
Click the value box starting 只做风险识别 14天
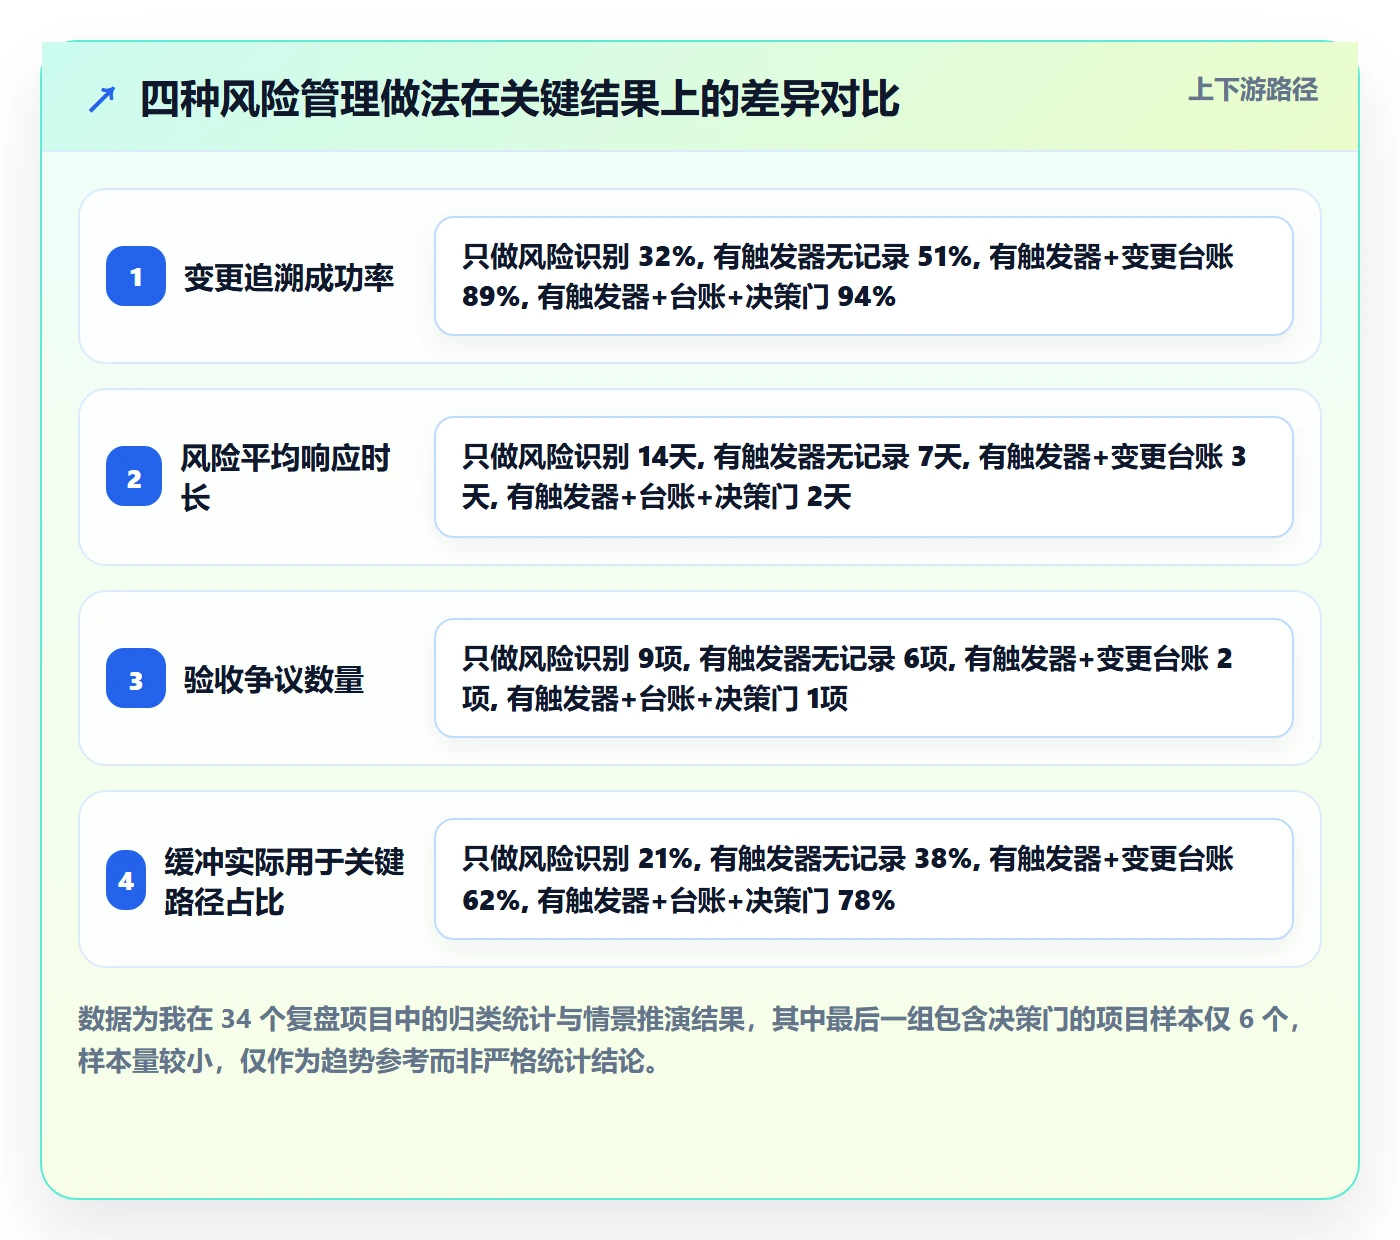[x=864, y=477]
